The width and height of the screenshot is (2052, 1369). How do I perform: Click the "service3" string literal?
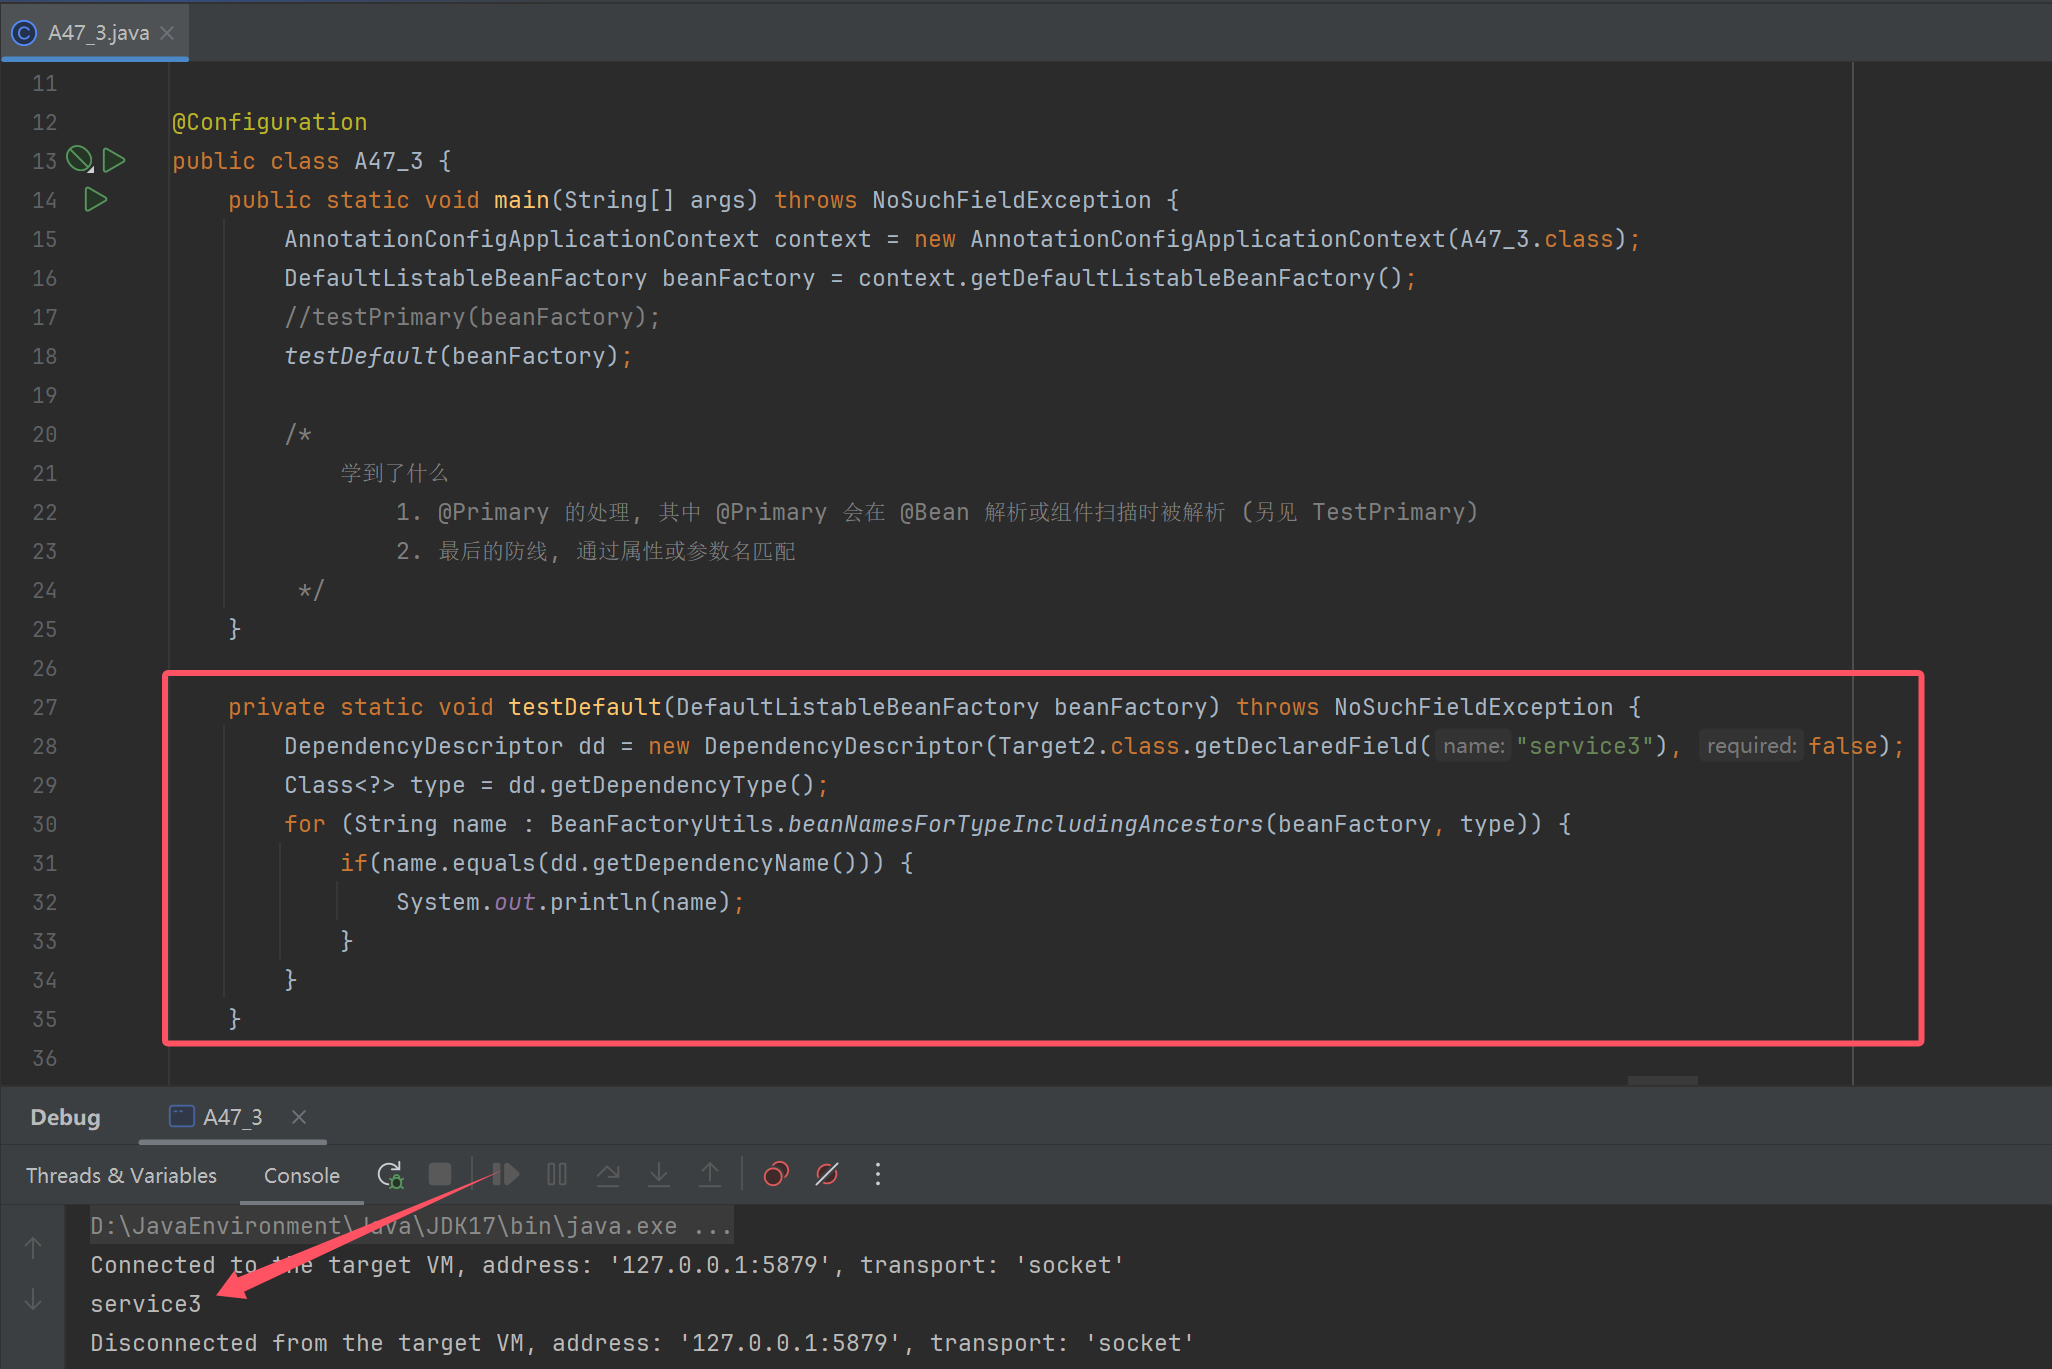pos(1585,746)
